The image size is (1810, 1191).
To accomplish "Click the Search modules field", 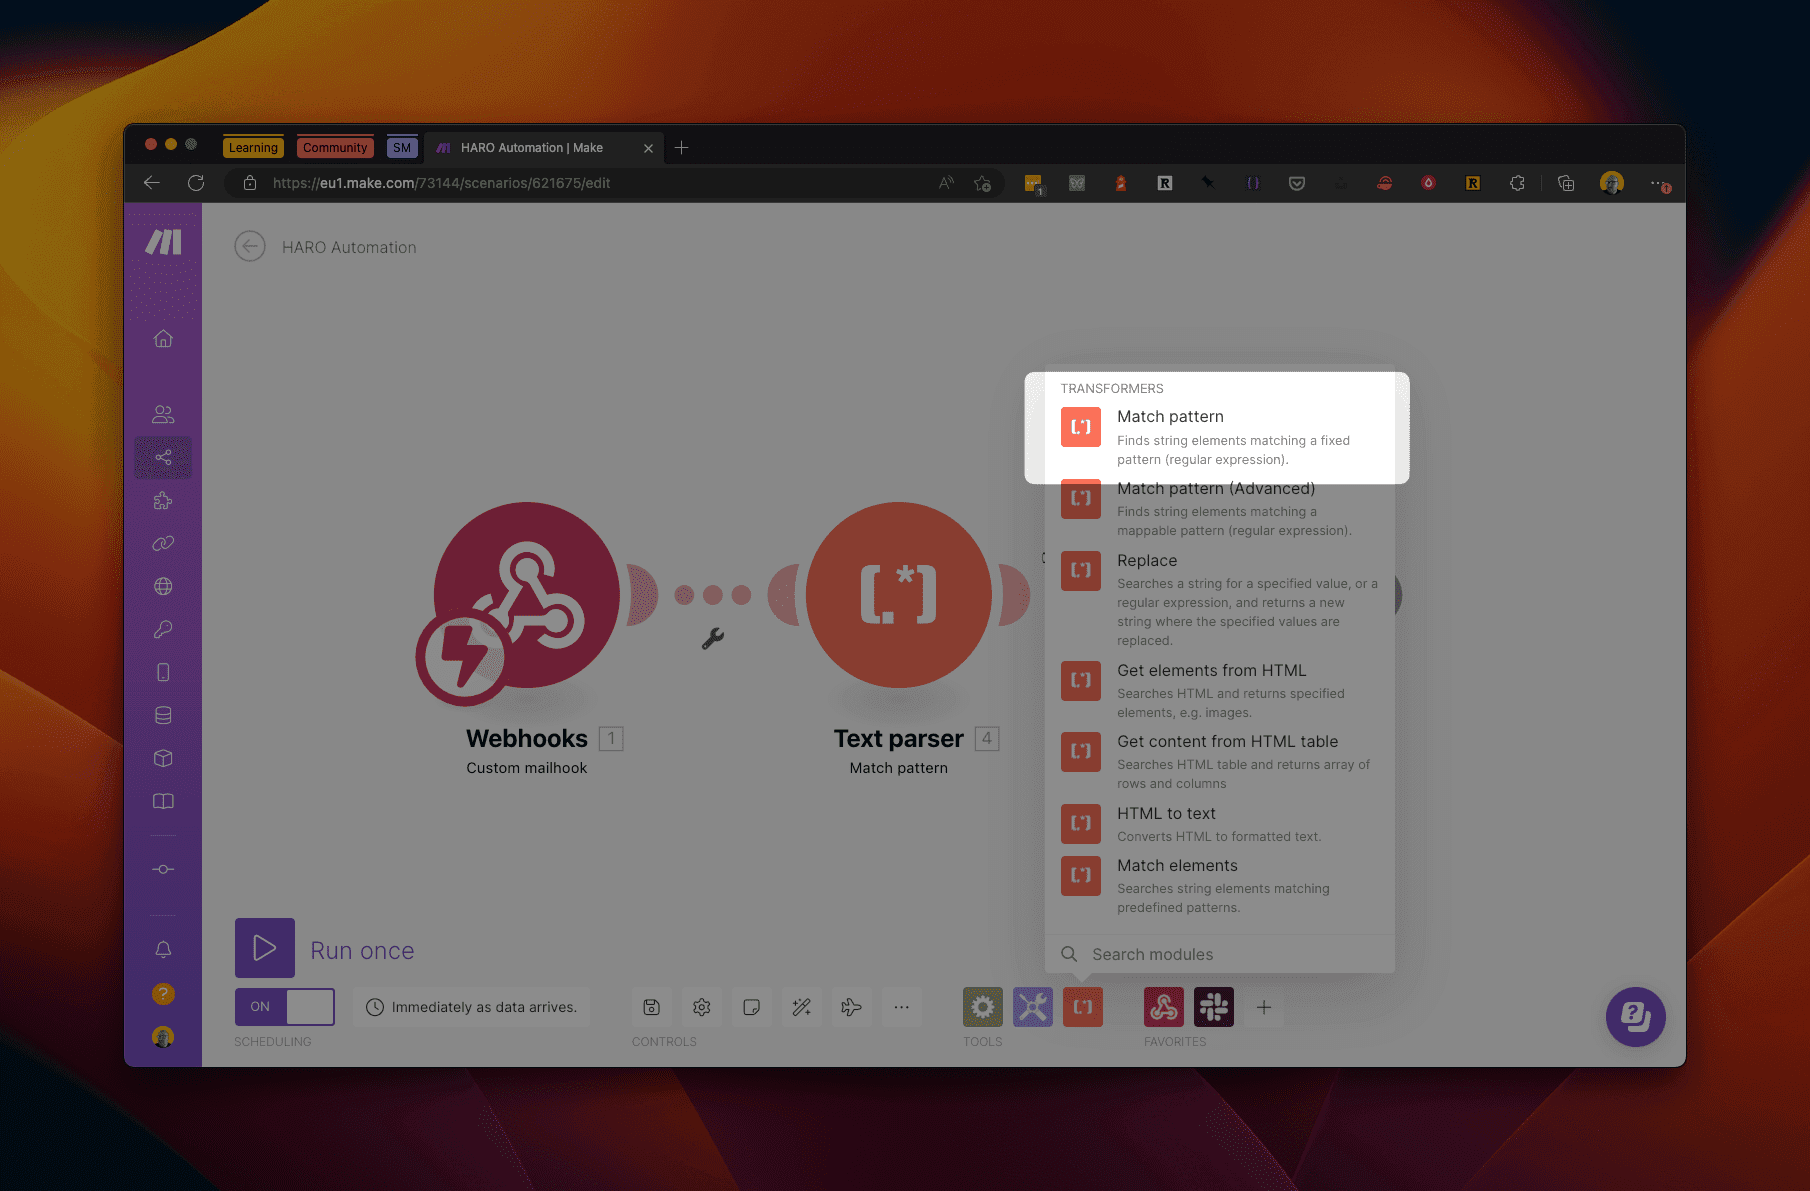I will [x=1219, y=954].
